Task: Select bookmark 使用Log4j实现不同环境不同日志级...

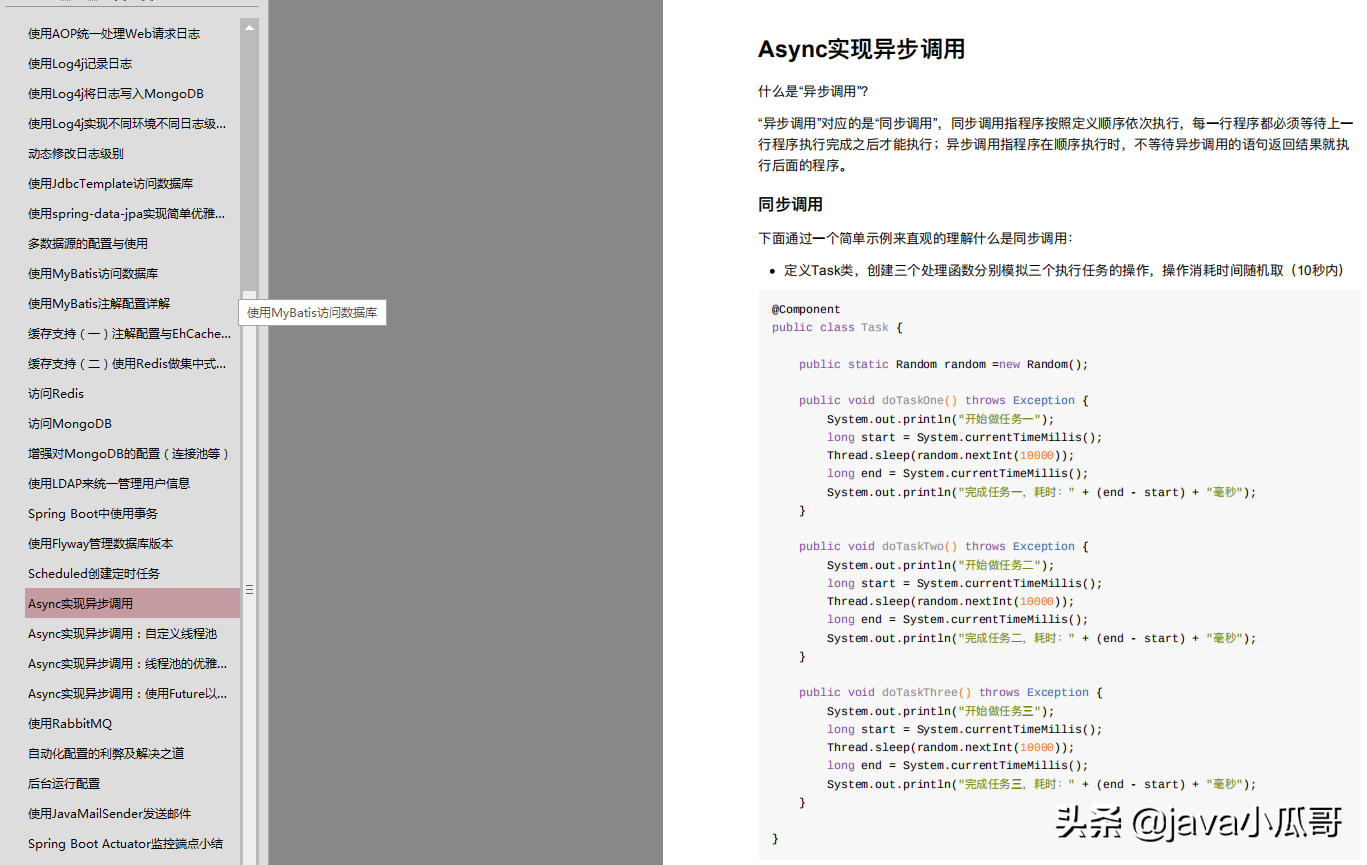Action: click(x=127, y=123)
